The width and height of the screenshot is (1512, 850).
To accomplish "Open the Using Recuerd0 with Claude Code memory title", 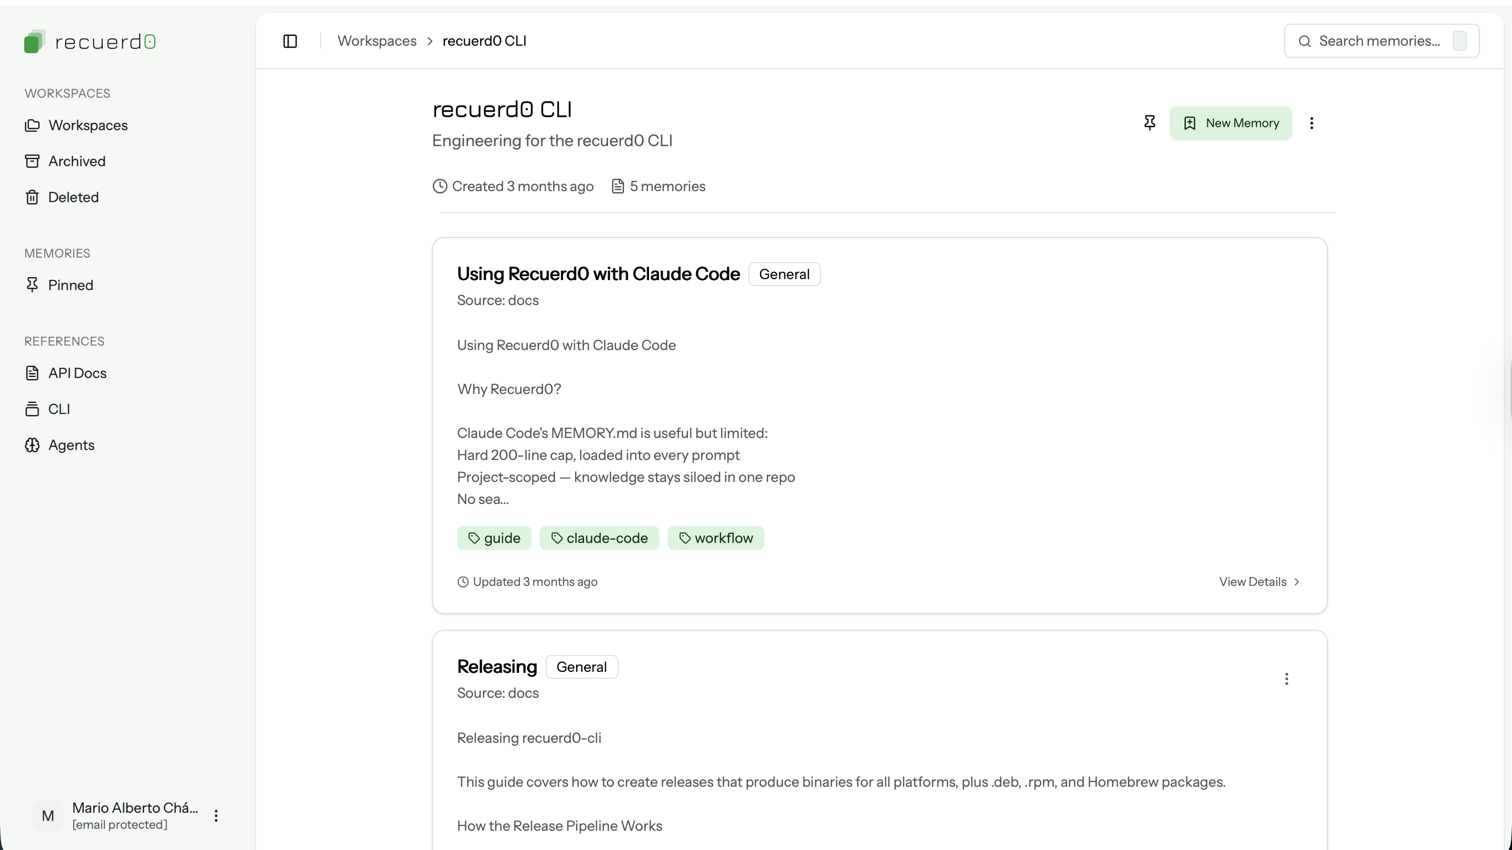I will (x=598, y=274).
